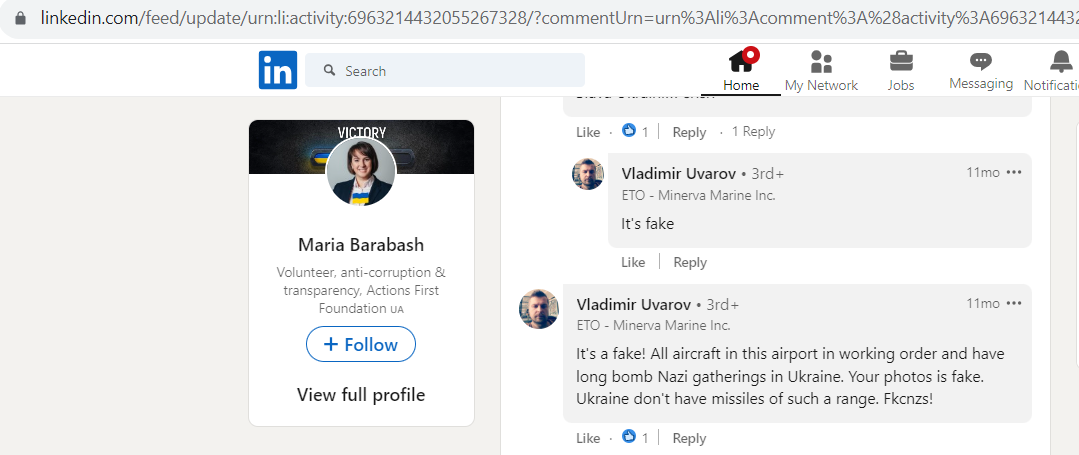Like the long Vladimir Uvarov comment
The image size is (1079, 455).
pos(588,438)
